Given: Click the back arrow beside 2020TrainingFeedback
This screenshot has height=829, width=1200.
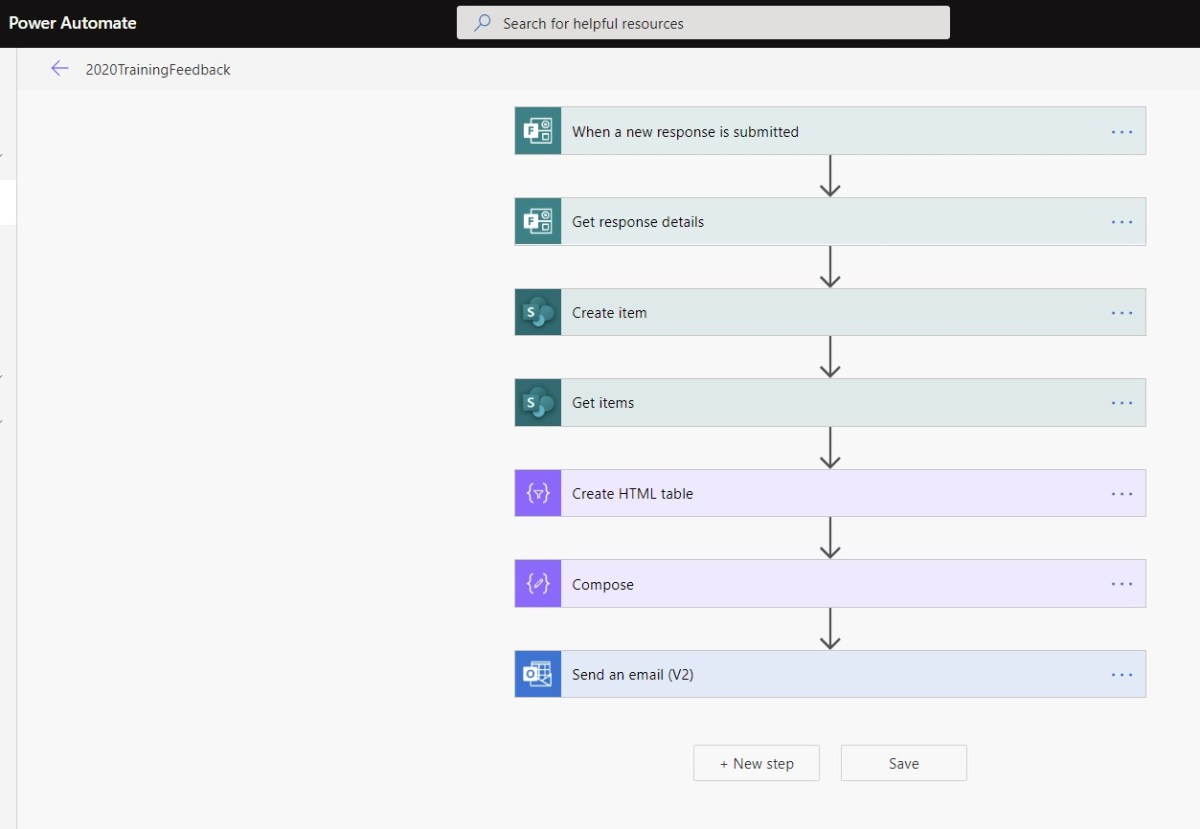Looking at the screenshot, I should 59,68.
